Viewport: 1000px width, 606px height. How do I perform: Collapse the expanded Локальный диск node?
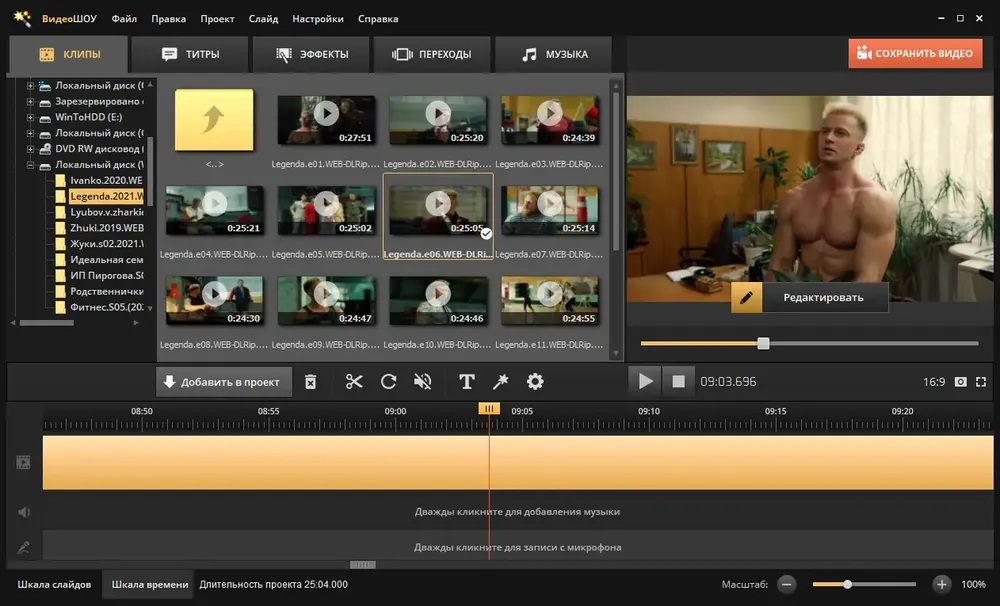coord(30,165)
